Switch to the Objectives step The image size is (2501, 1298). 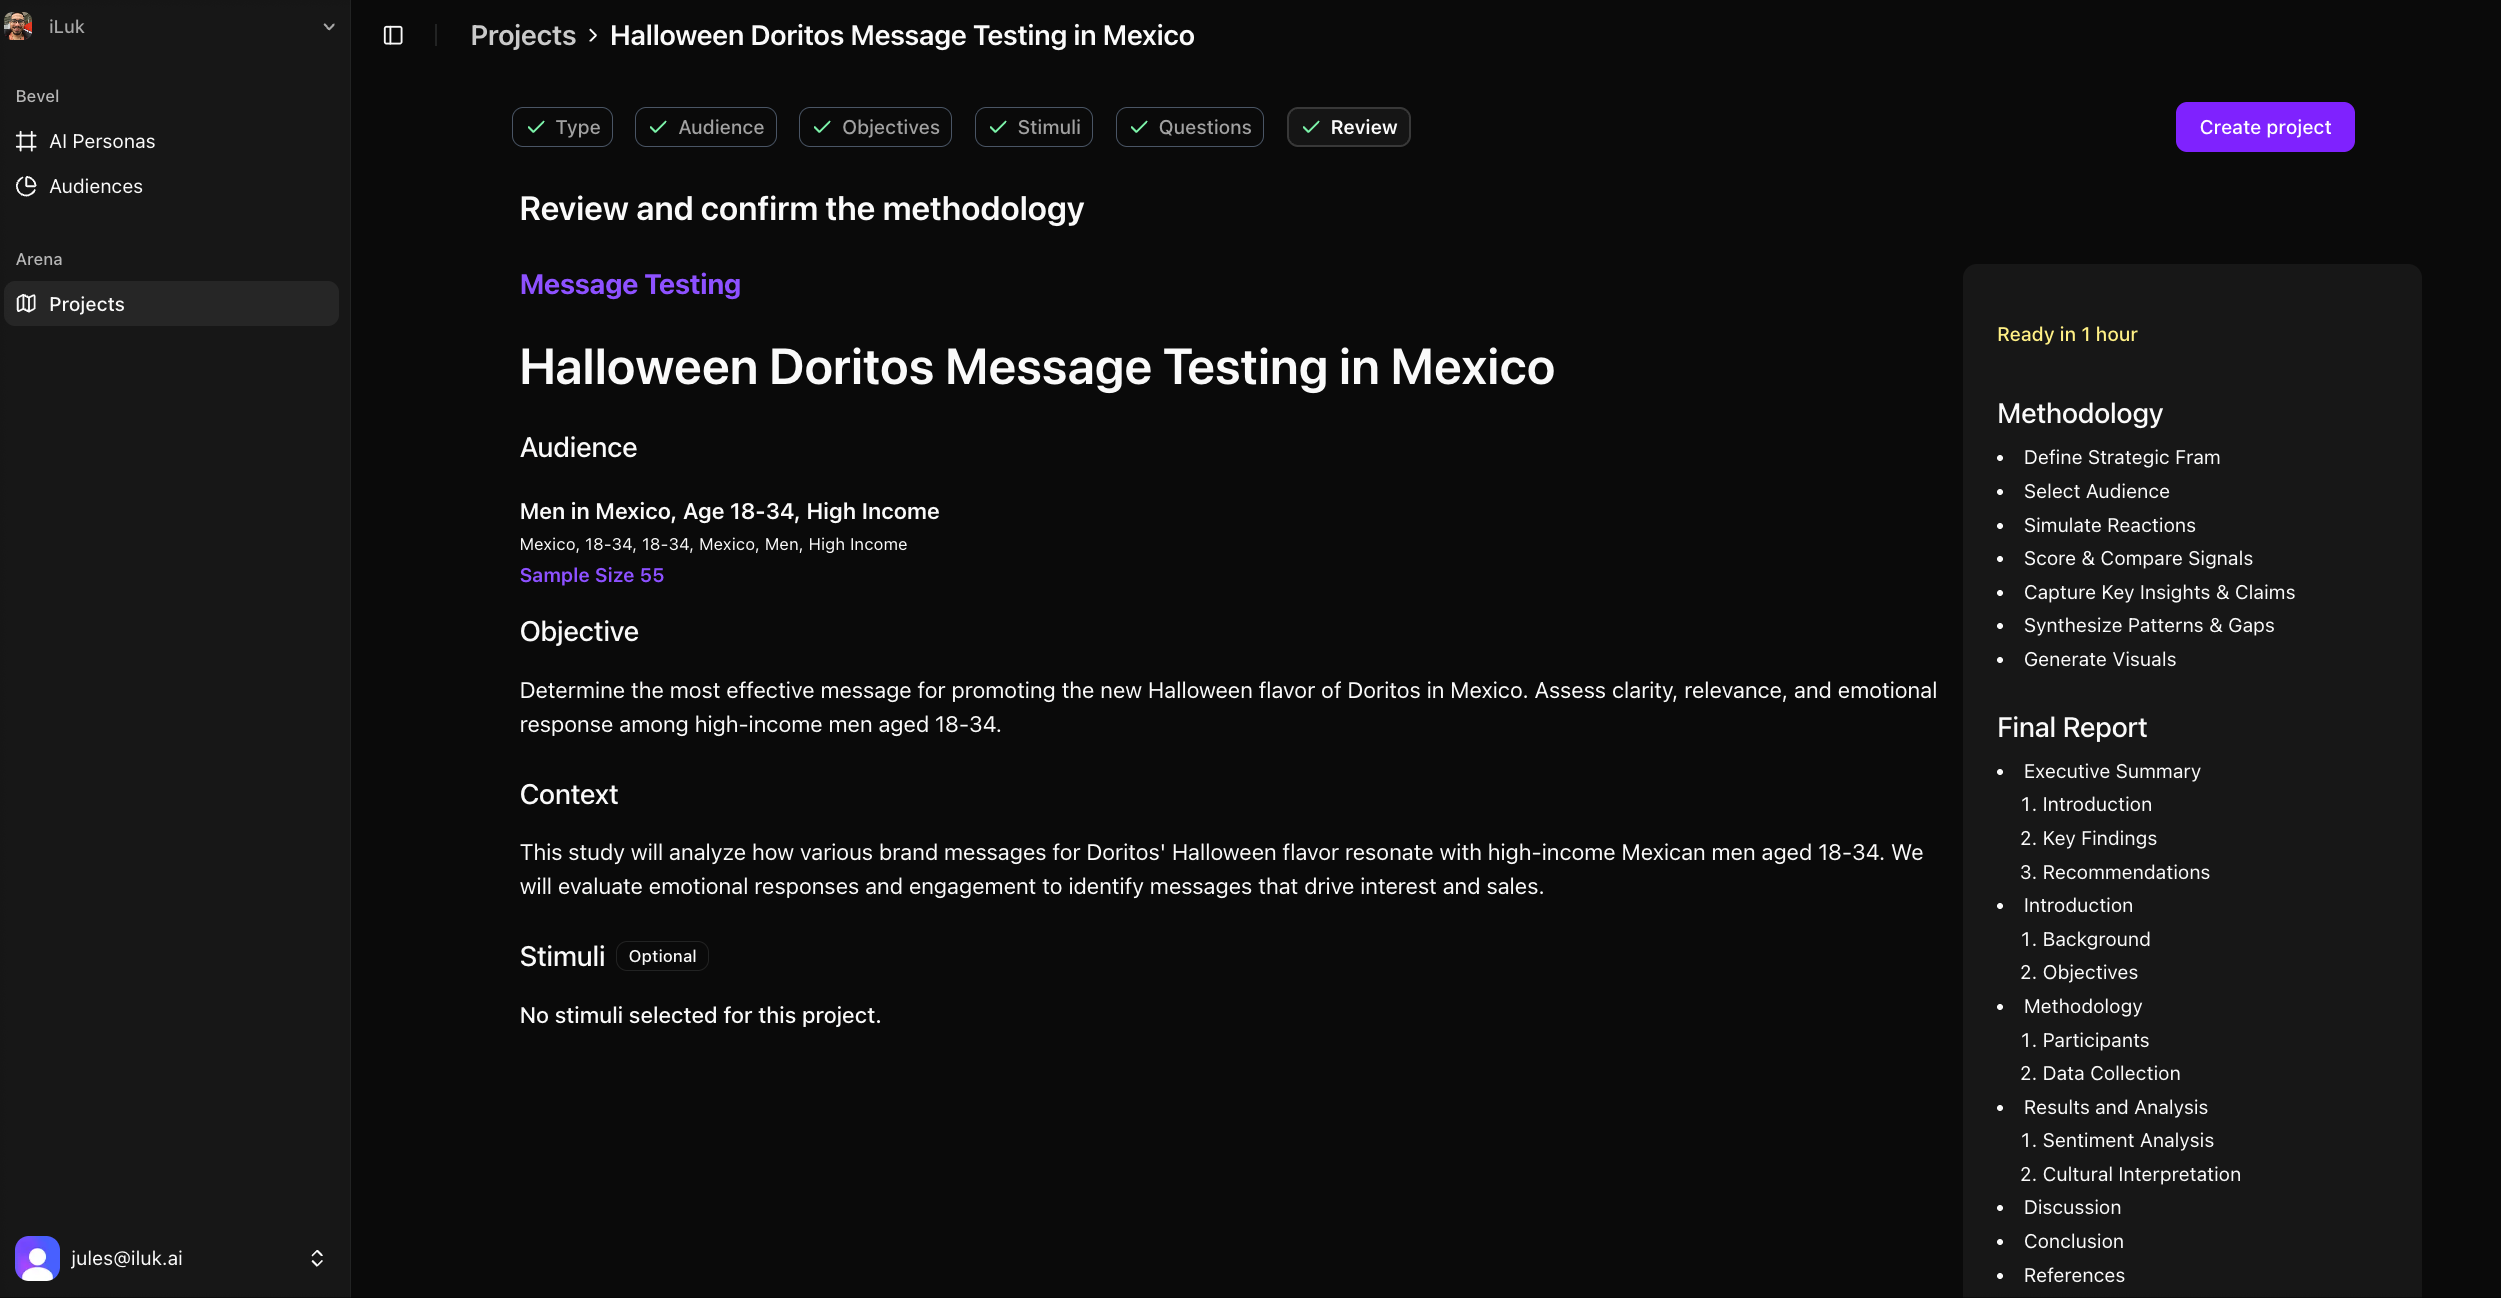(875, 127)
